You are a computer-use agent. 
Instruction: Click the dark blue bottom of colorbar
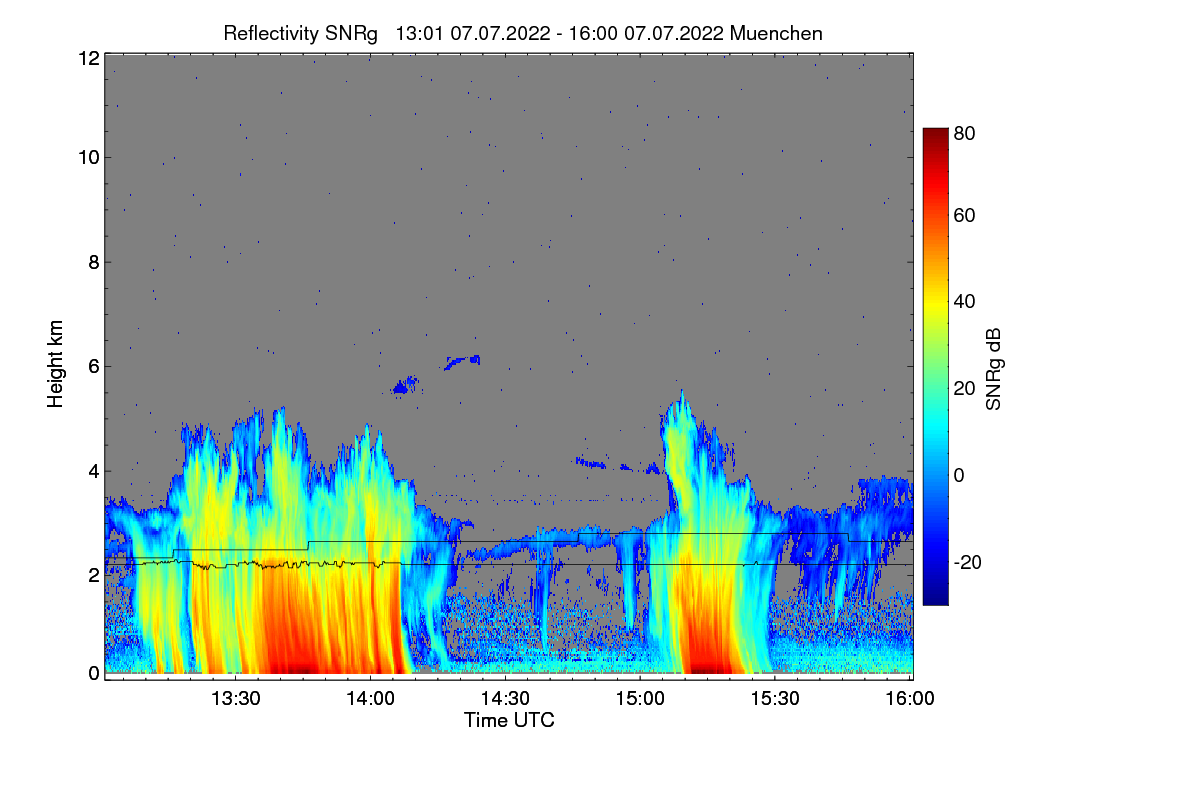pyautogui.click(x=934, y=598)
